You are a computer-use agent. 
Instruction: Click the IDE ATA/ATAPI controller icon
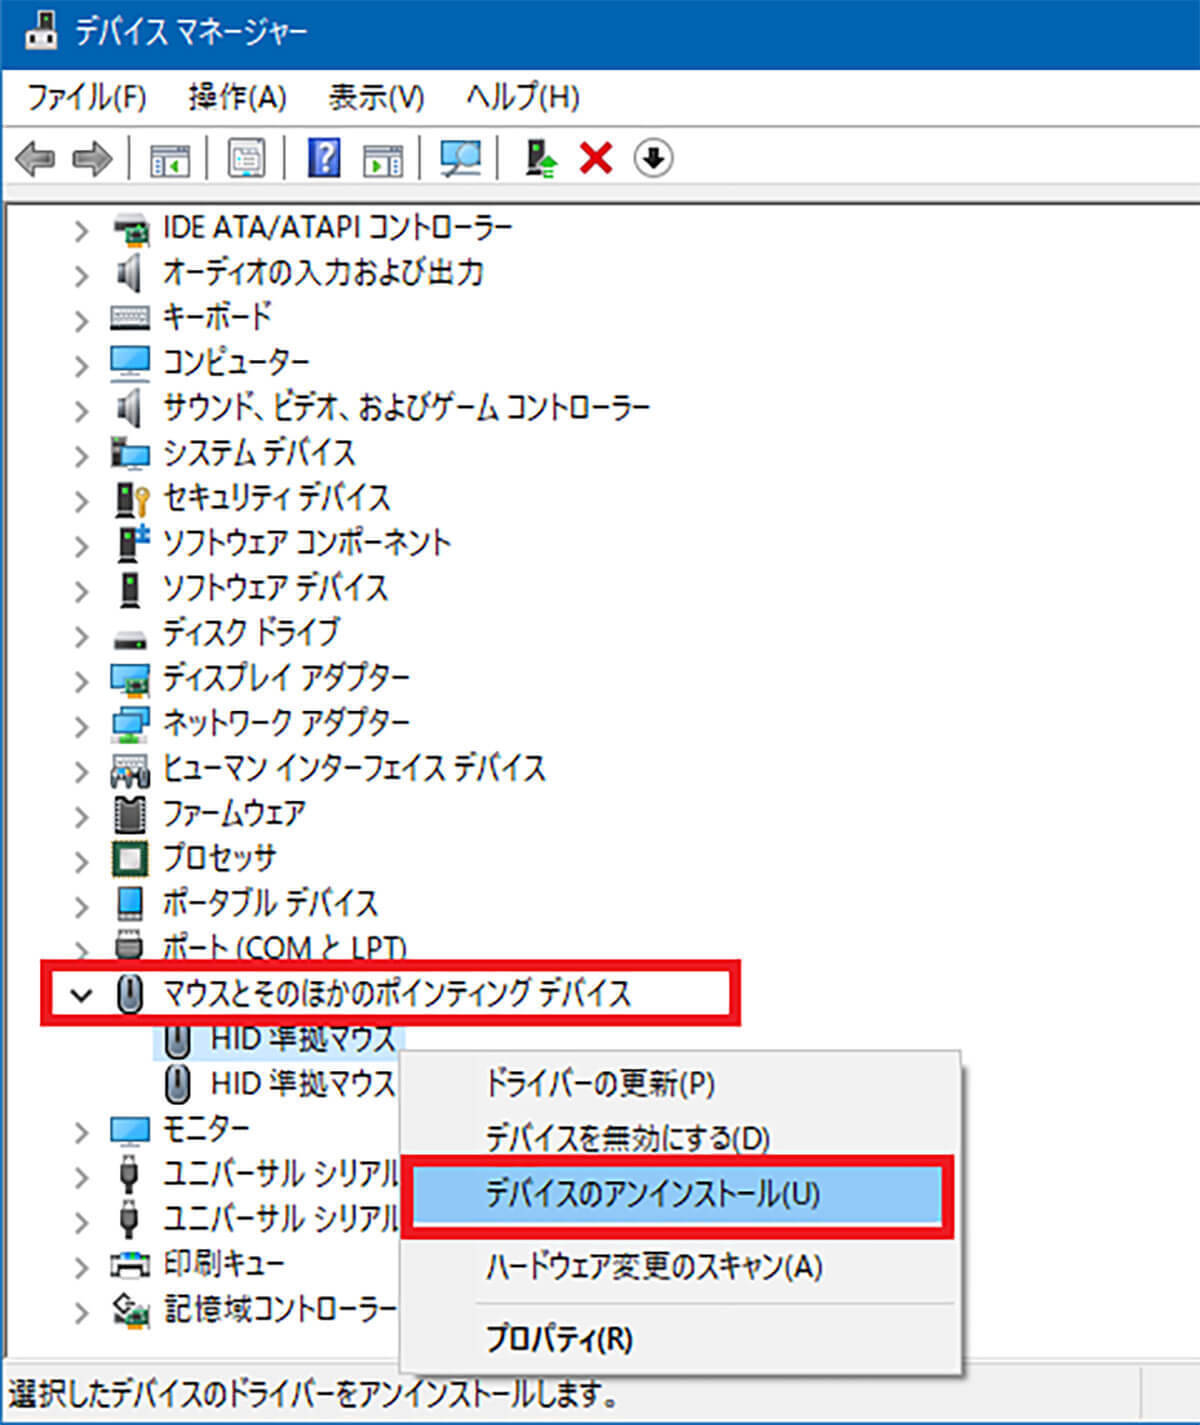[130, 229]
